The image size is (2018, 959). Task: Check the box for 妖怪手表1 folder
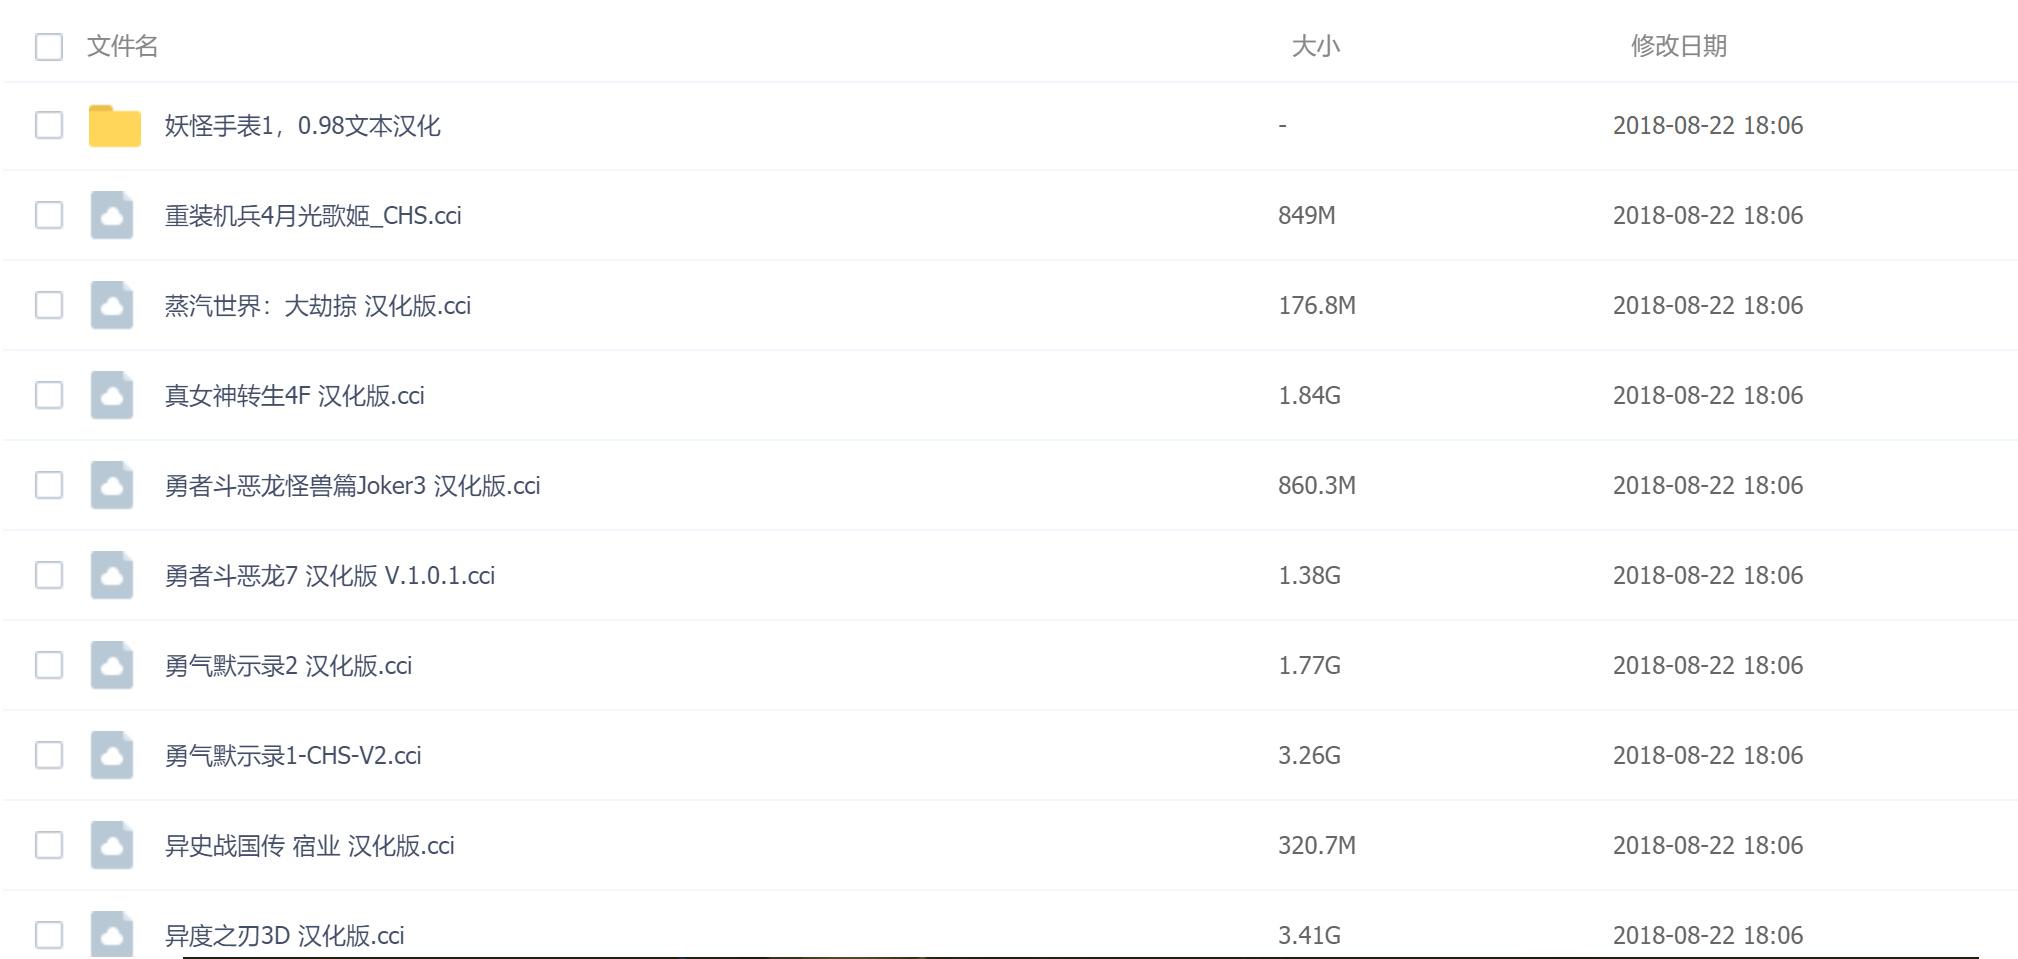49,125
